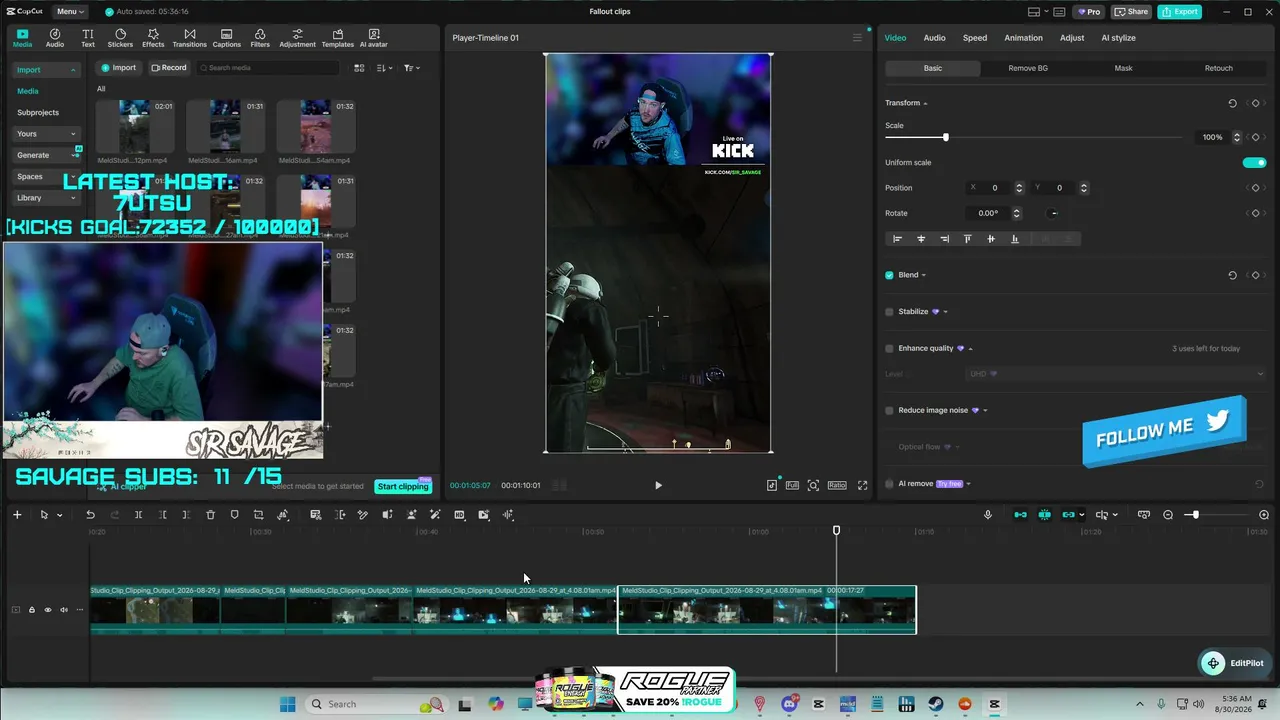
Task: Switch to the Speed inspector tab
Action: click(x=975, y=38)
